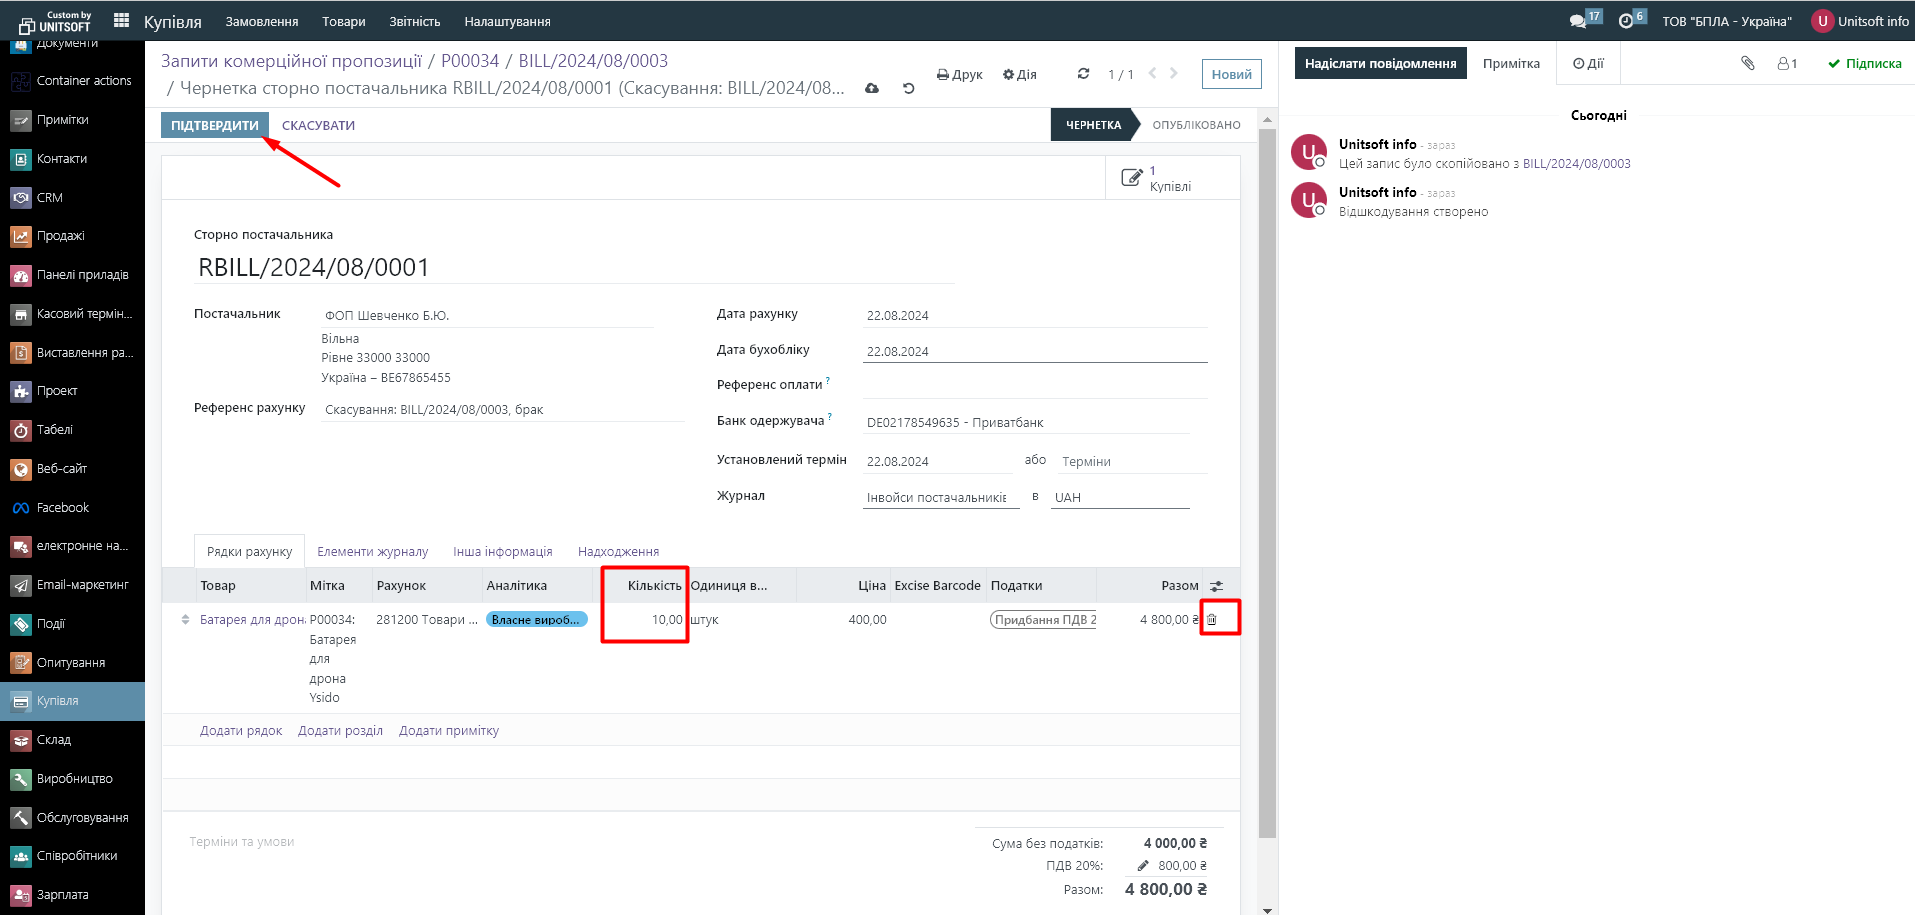Open the Журнал journal dropdown field
This screenshot has width=1915, height=915.
click(x=939, y=497)
